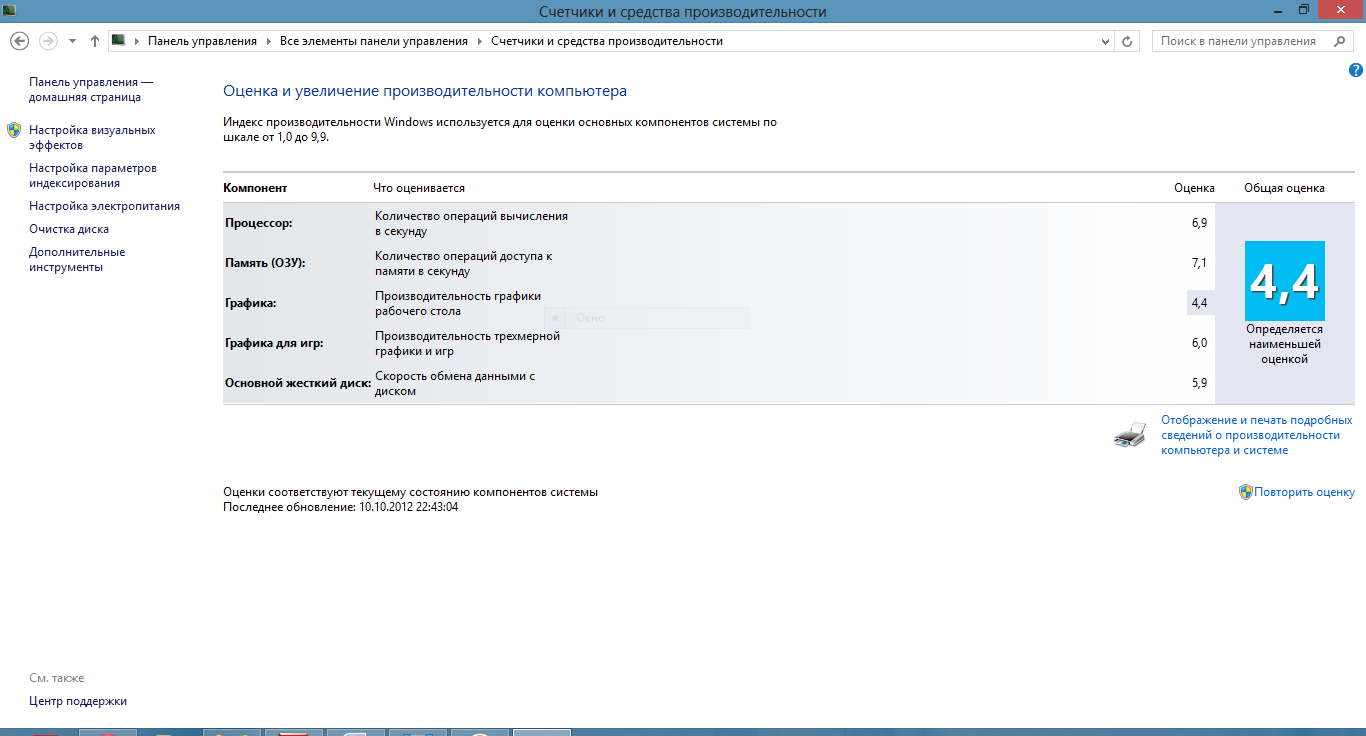Screen dimensions: 1366x736
Task: Click the Что оценивается column header
Action: pyautogui.click(x=419, y=188)
